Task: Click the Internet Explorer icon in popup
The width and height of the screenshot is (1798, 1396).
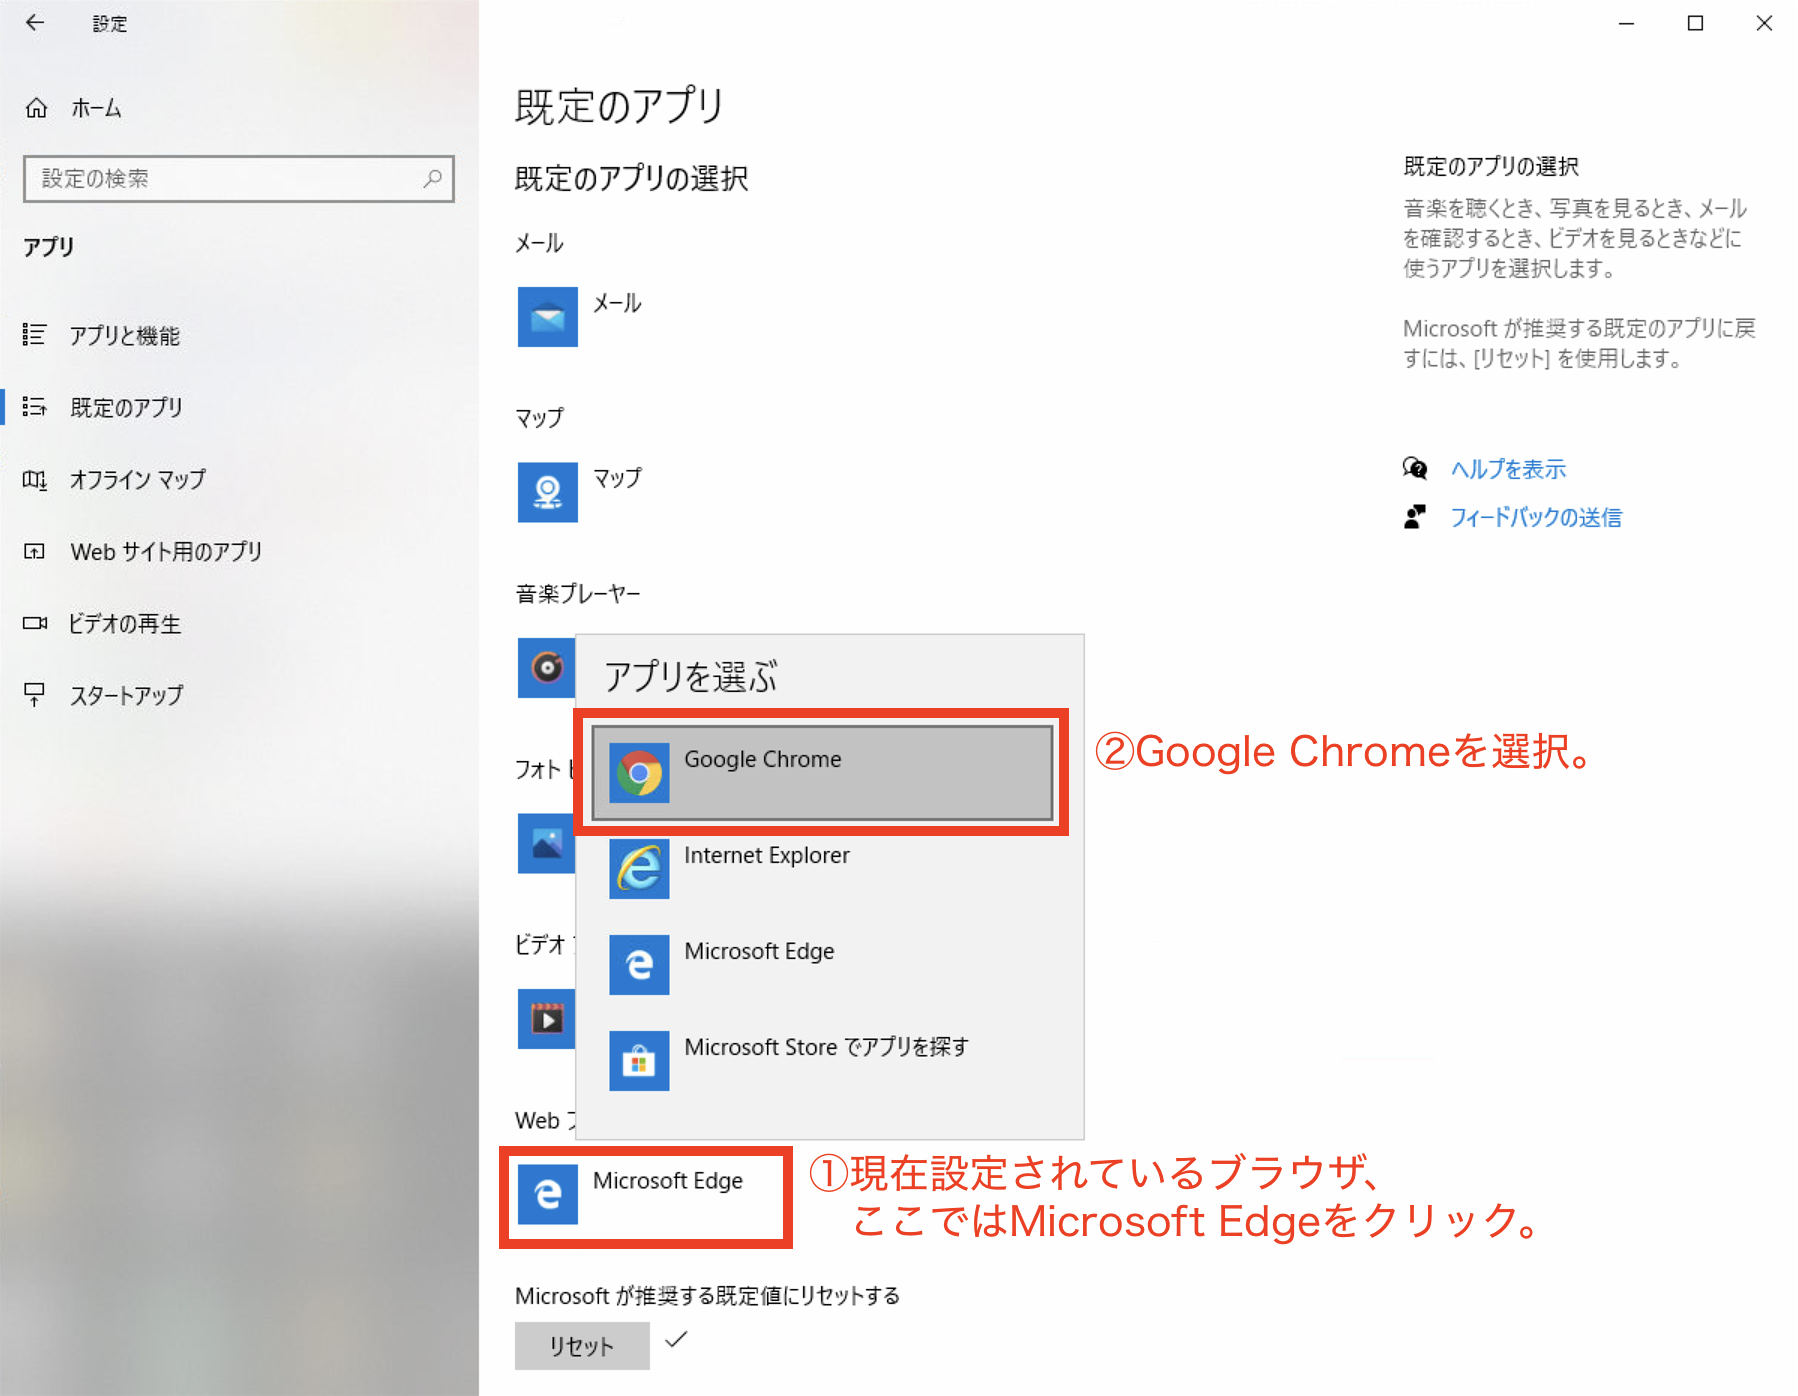Action: click(639, 869)
